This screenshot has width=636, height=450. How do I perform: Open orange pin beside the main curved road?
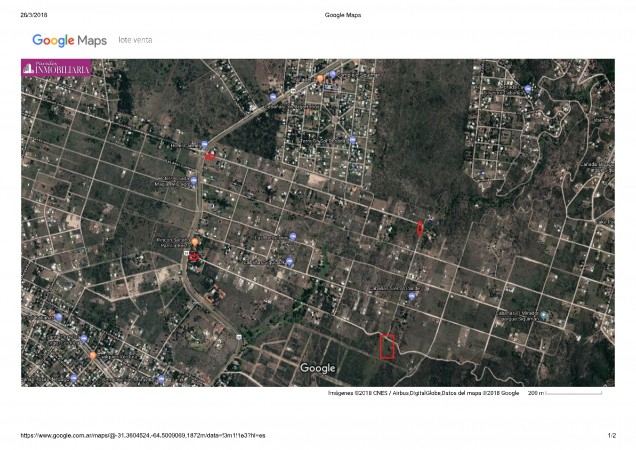point(196,243)
